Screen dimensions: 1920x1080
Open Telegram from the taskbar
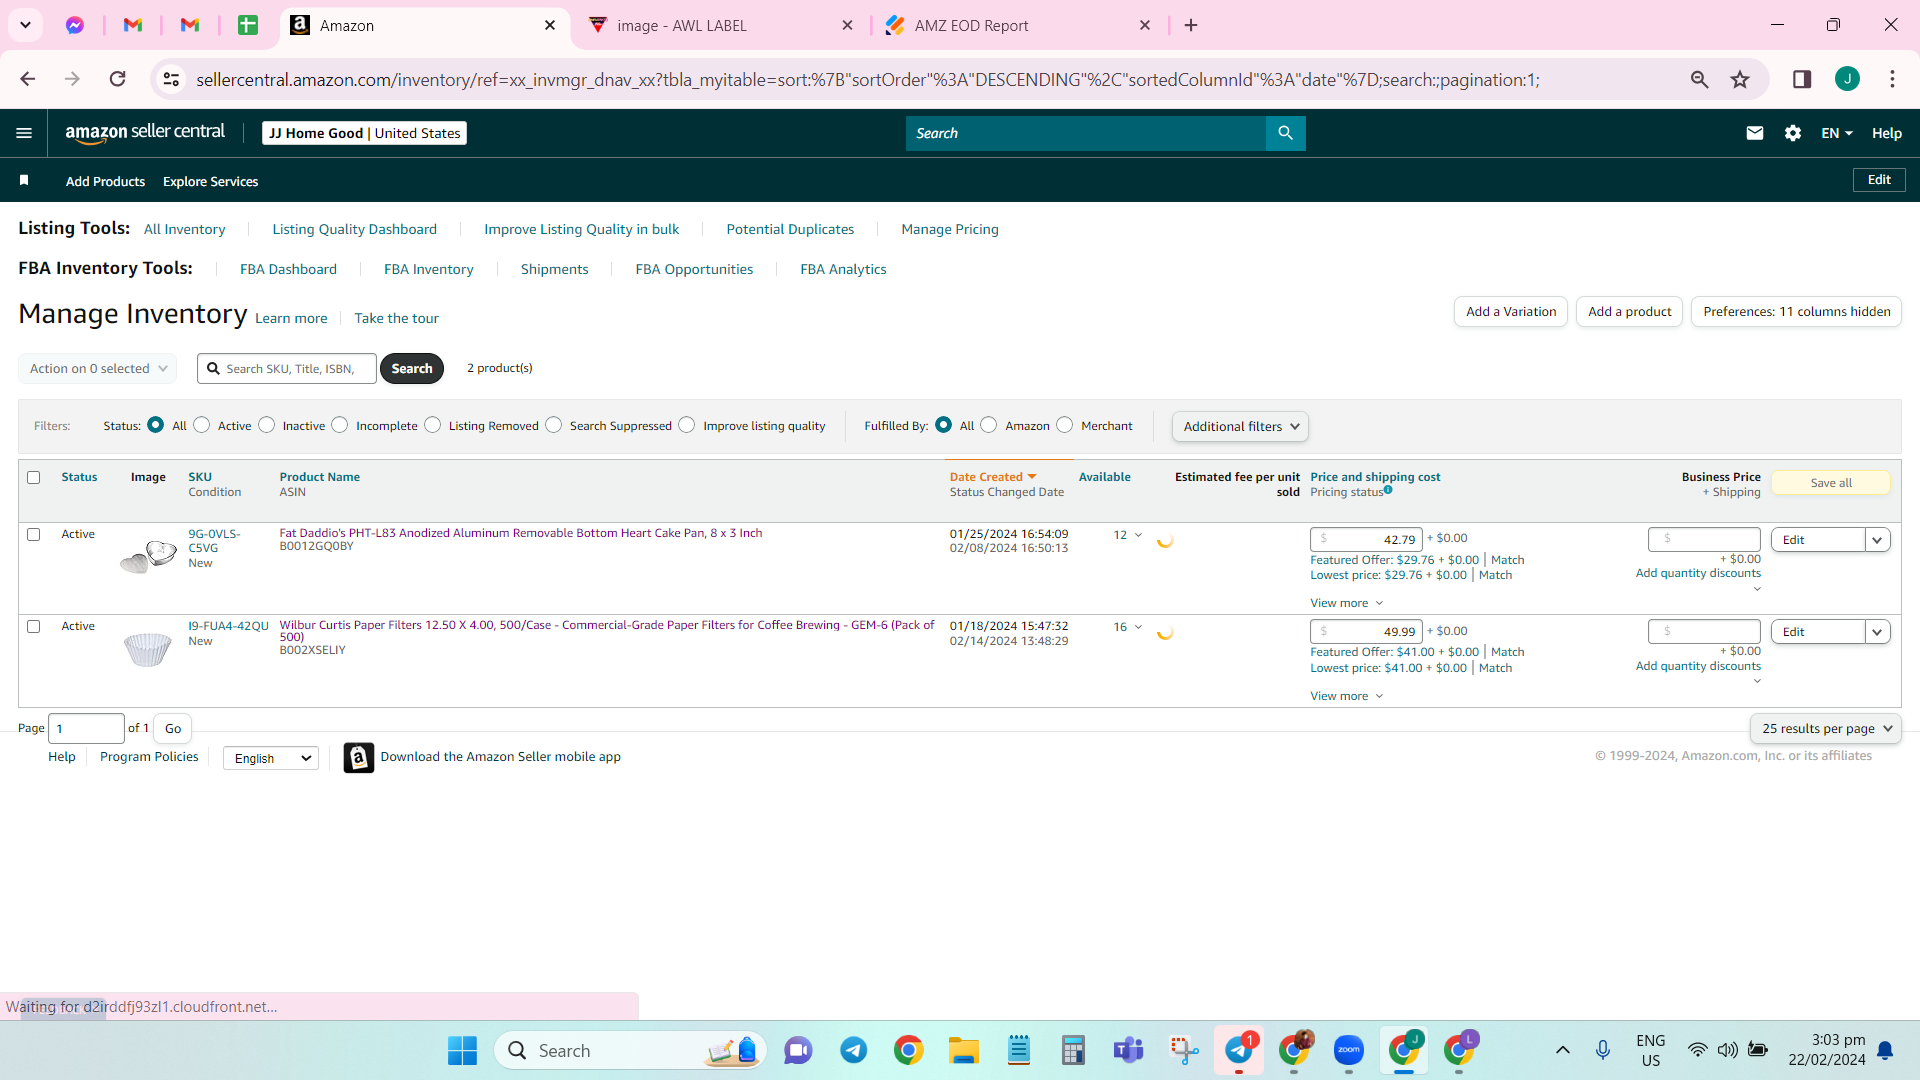tap(854, 1050)
